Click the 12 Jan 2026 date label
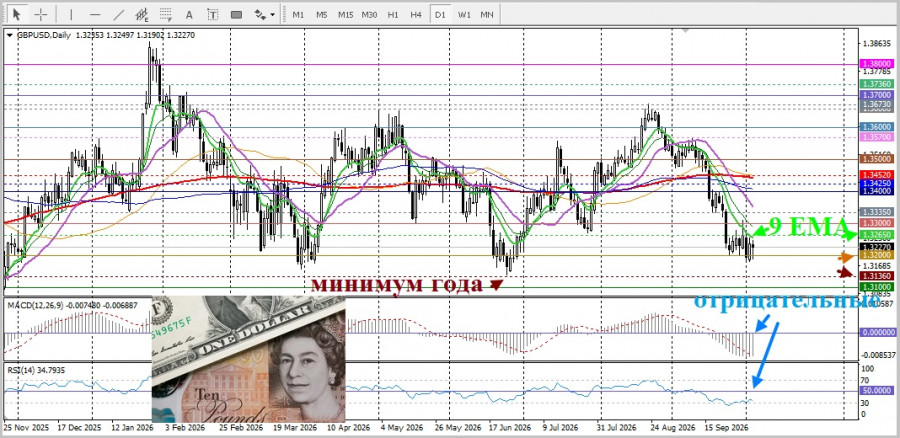The image size is (900, 438). pos(132,428)
